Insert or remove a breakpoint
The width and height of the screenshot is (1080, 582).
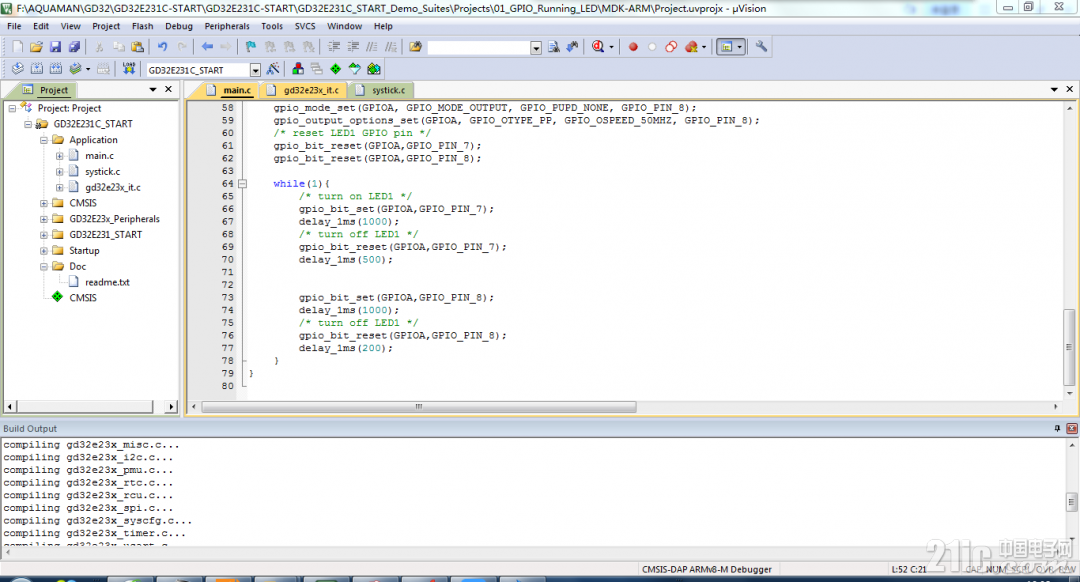pos(633,47)
